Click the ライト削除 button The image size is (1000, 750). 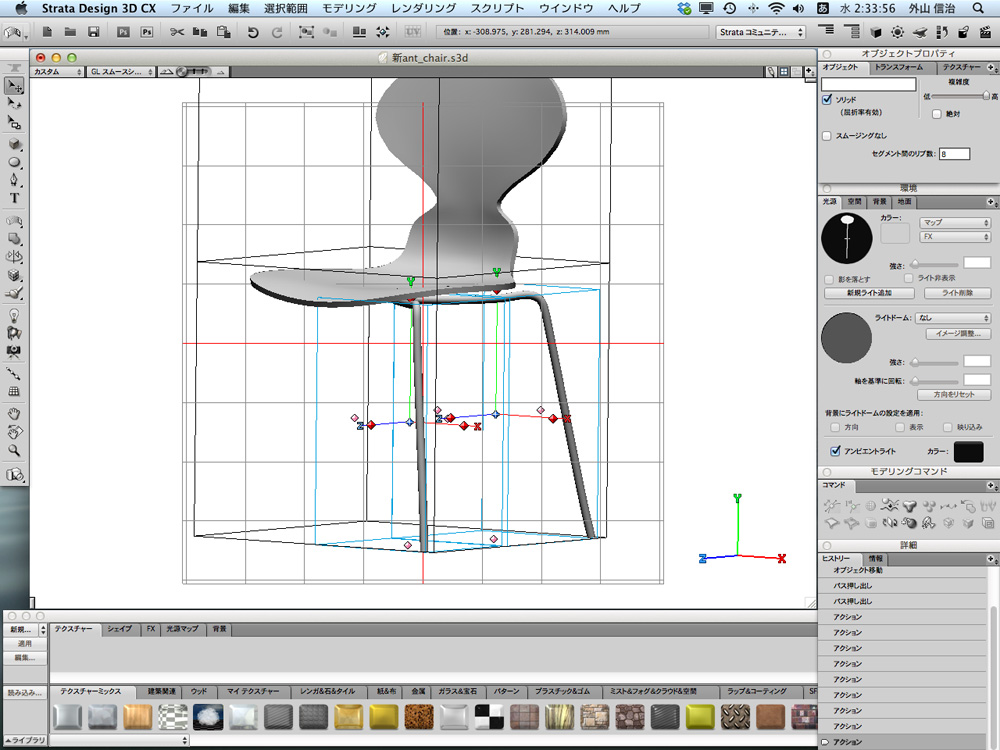[957, 293]
